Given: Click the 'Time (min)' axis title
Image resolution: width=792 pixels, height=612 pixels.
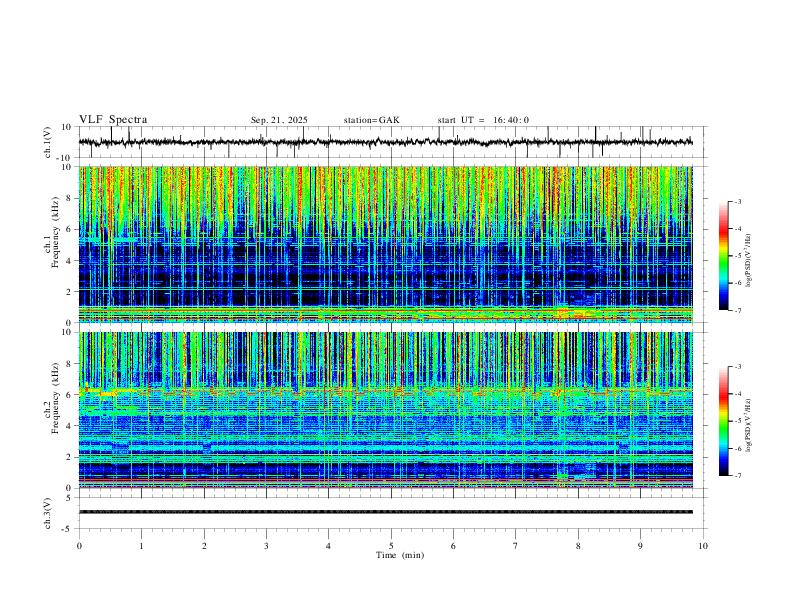Looking at the screenshot, I should (400, 555).
